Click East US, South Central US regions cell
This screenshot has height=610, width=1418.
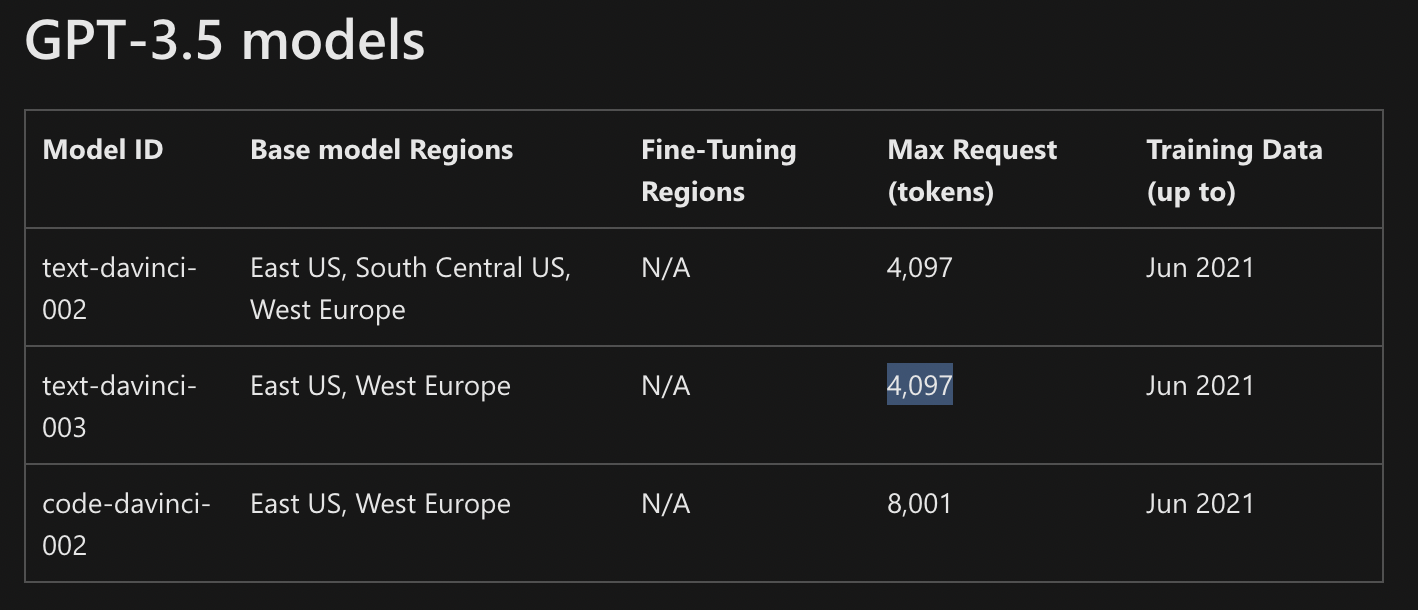(x=411, y=288)
